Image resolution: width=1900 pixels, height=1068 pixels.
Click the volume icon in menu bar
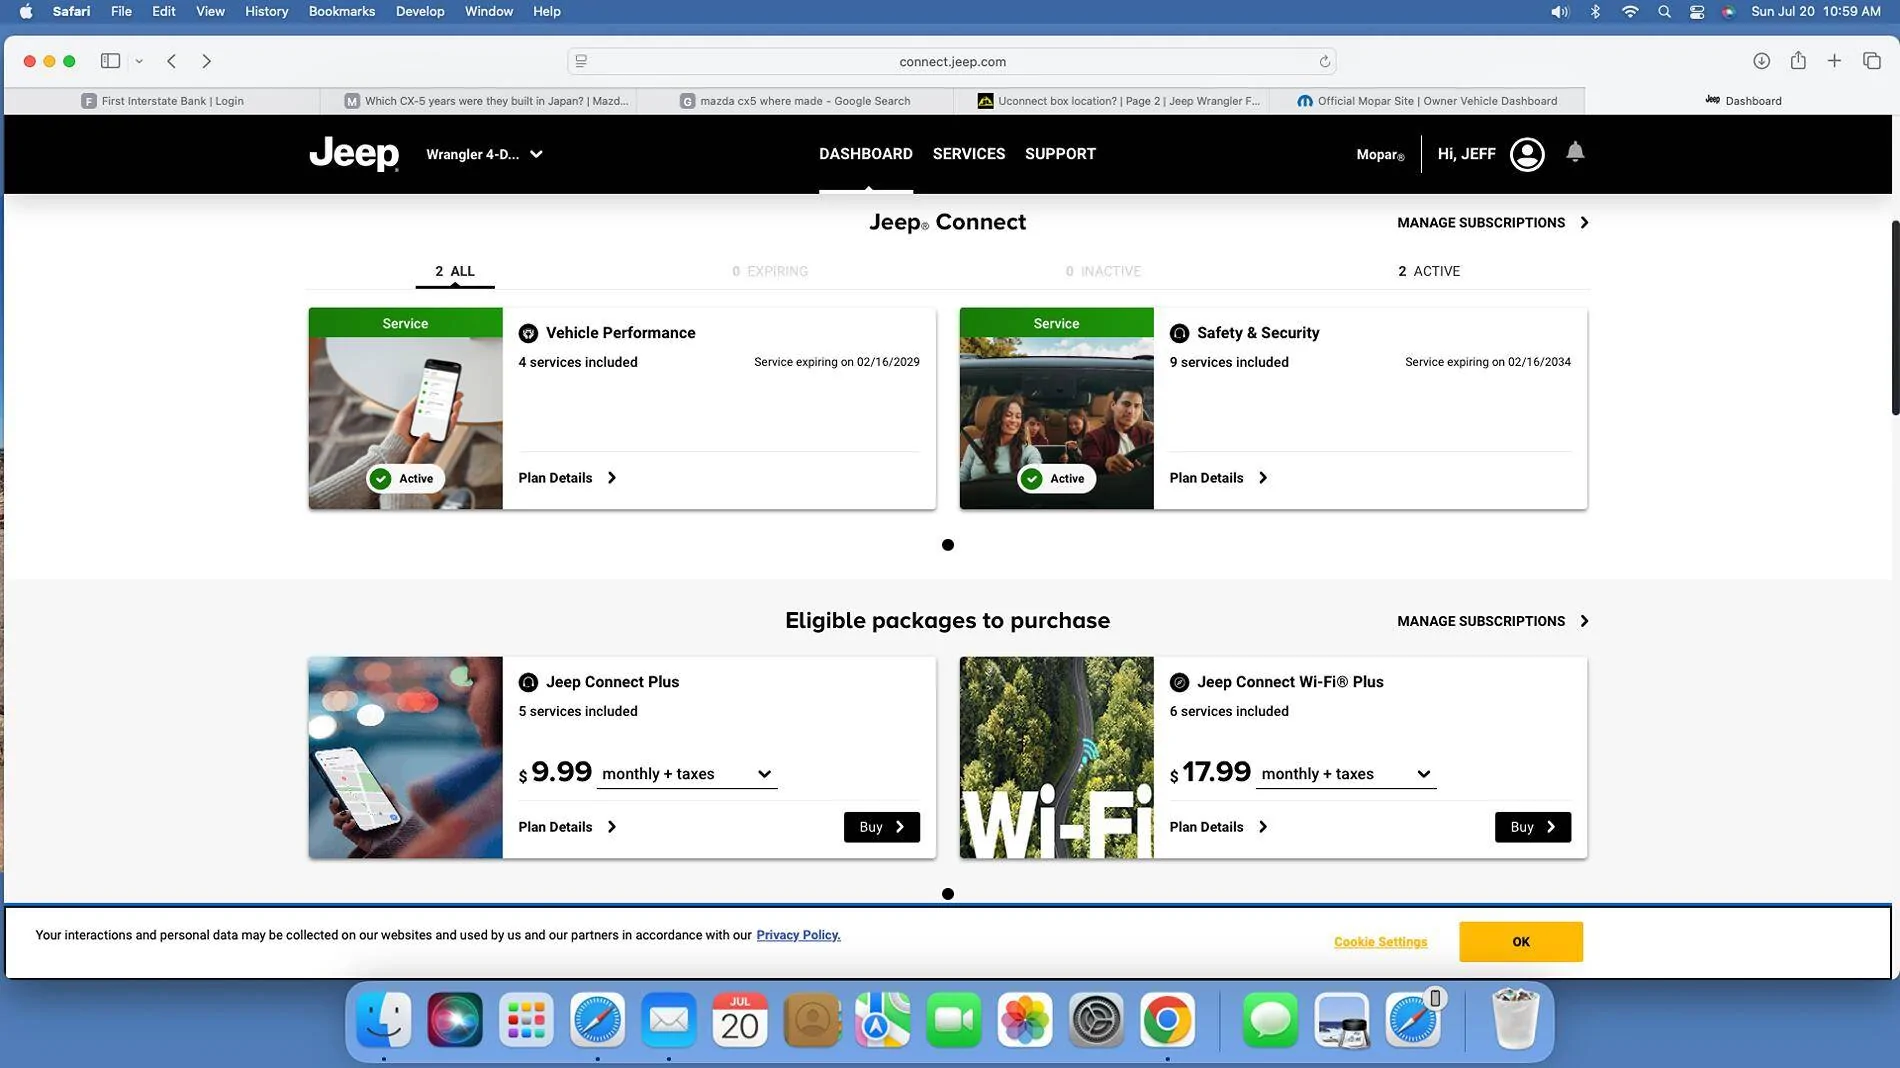click(1560, 11)
